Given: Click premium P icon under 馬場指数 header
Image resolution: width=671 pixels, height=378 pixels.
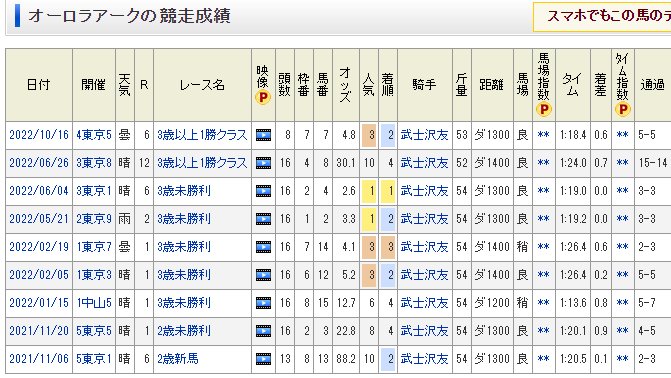Looking at the screenshot, I should click(543, 110).
